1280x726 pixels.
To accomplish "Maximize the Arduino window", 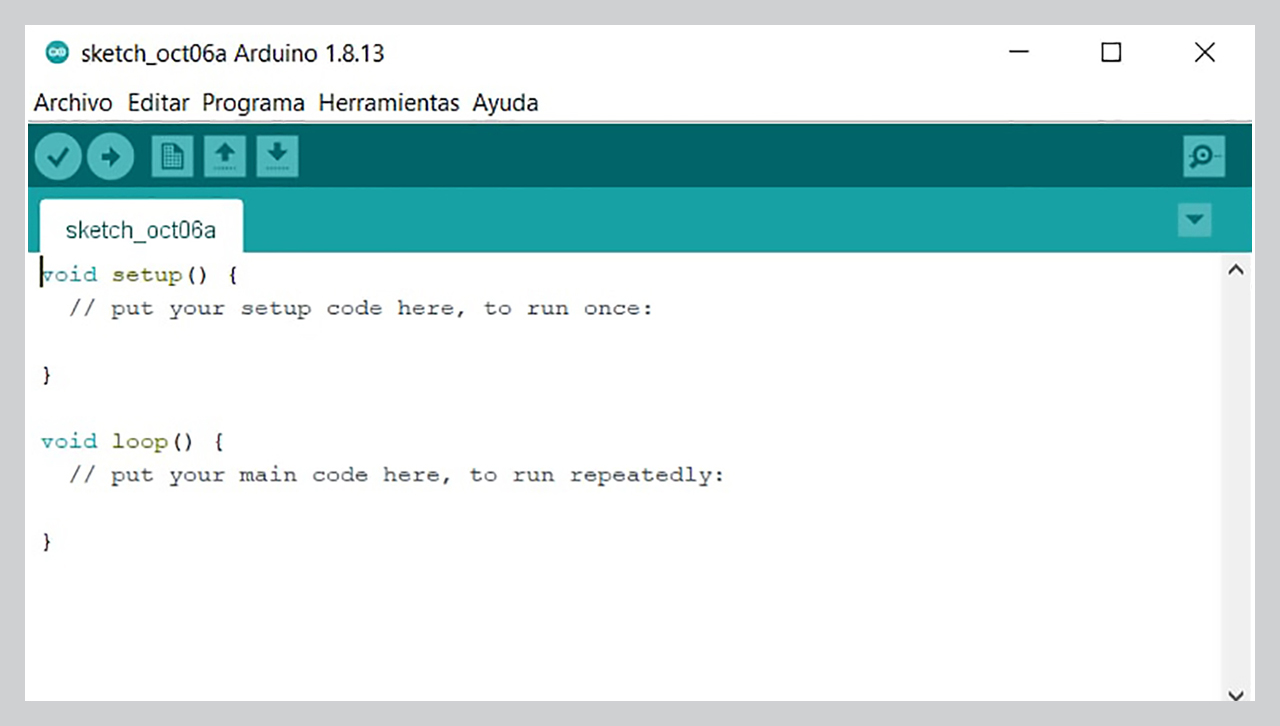I will pos(1111,52).
